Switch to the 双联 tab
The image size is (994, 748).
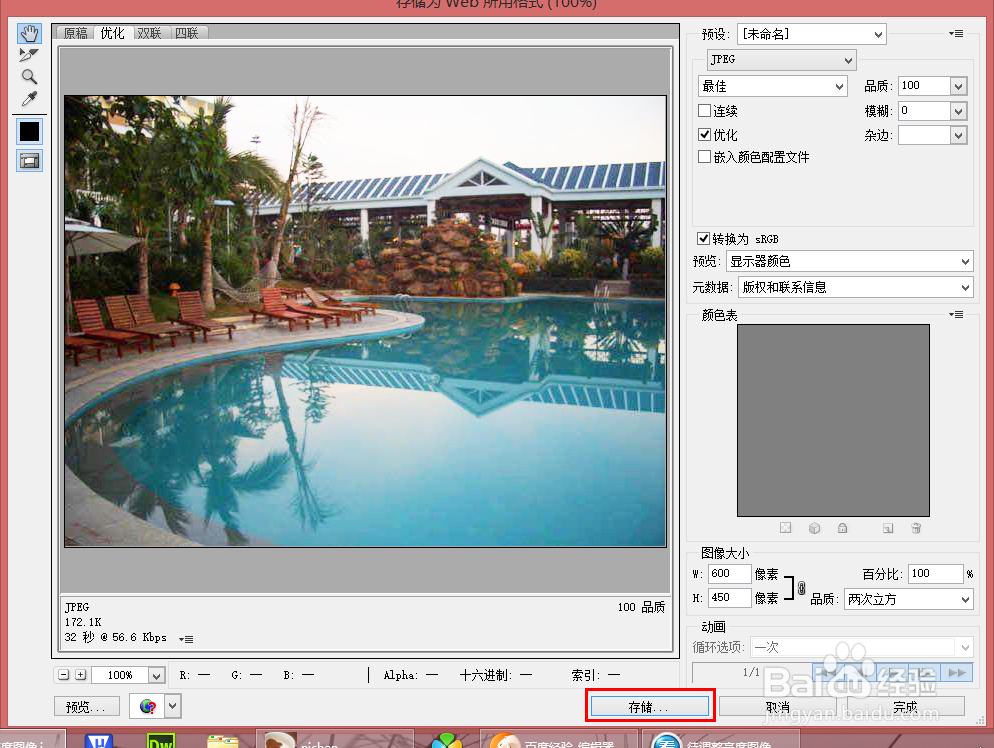150,33
